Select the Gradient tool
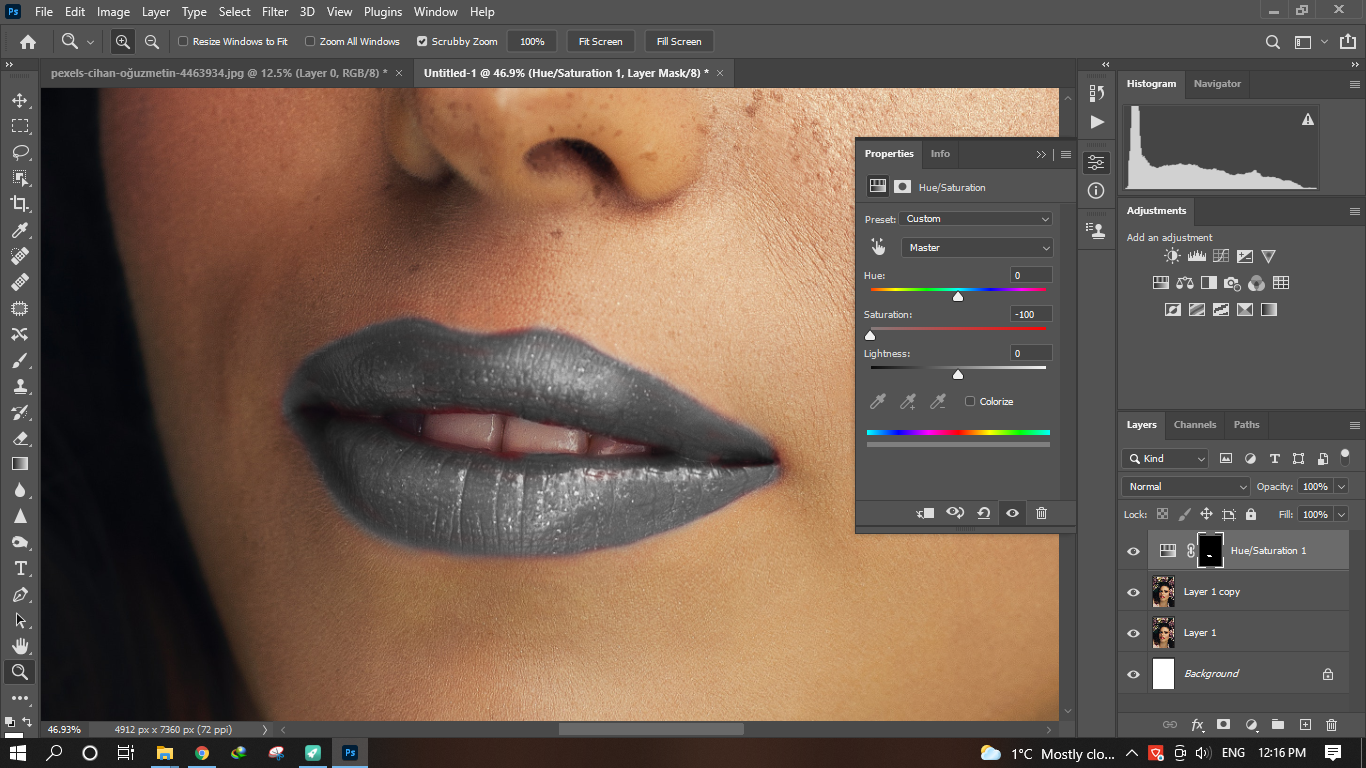 click(x=20, y=464)
